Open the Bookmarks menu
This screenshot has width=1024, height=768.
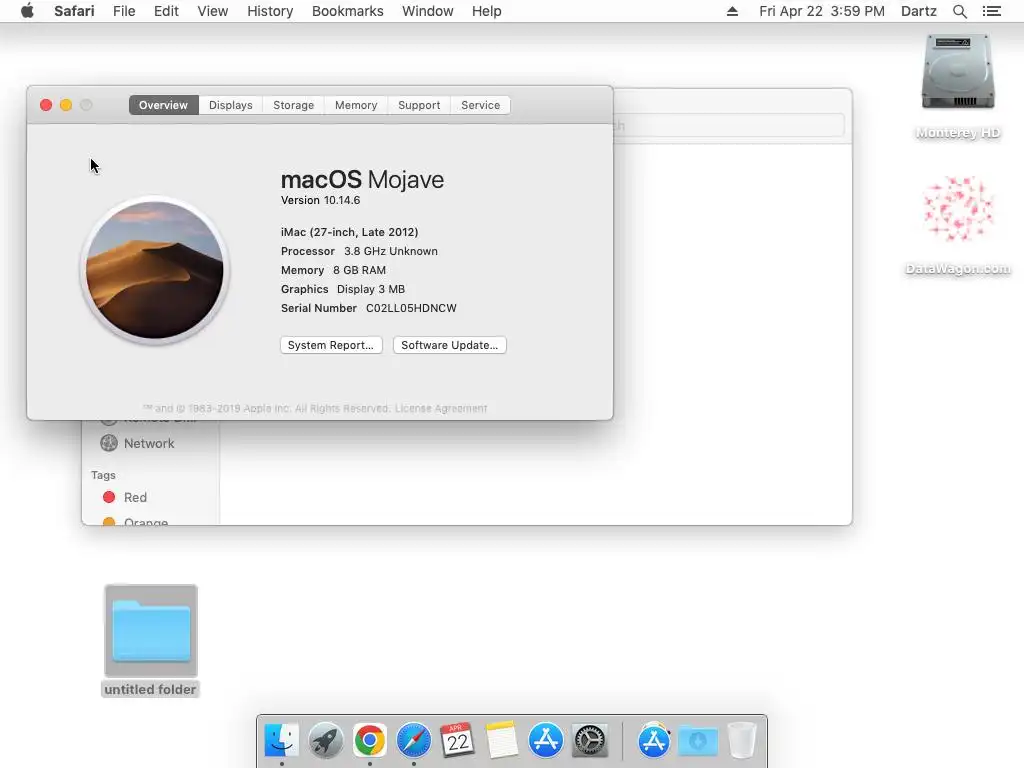[x=347, y=11]
